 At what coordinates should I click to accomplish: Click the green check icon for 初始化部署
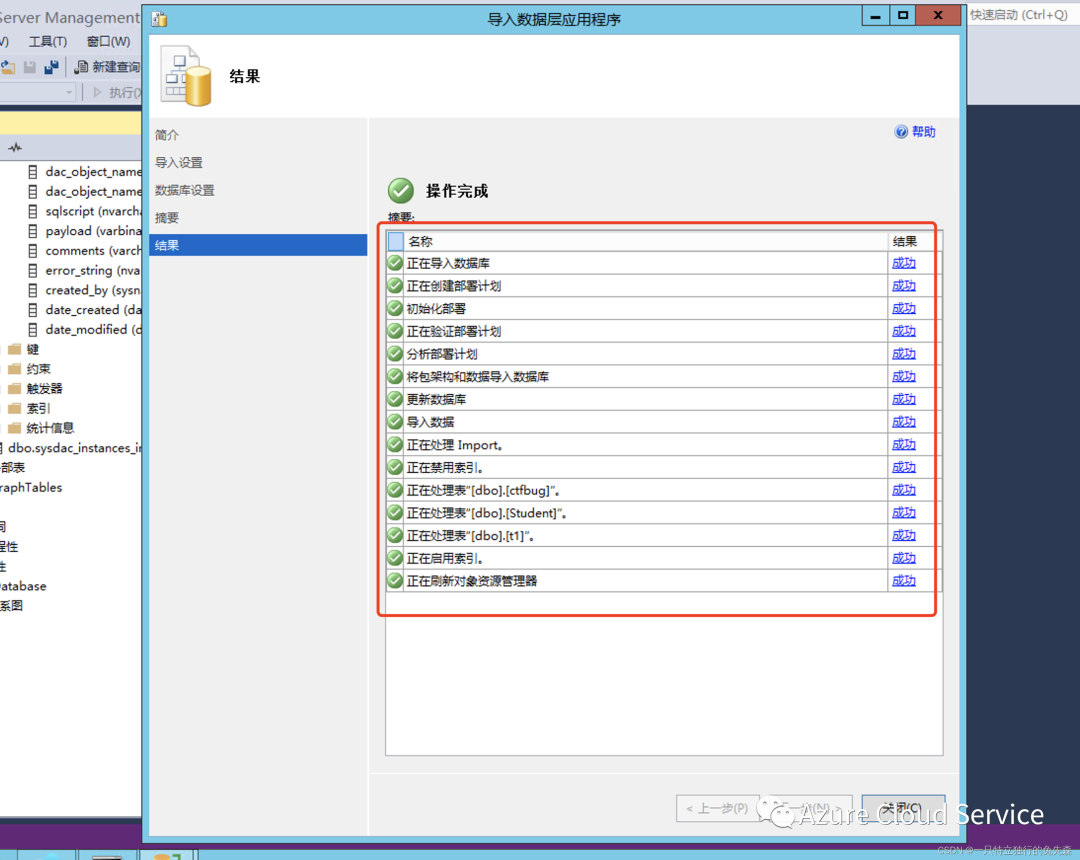[395, 308]
